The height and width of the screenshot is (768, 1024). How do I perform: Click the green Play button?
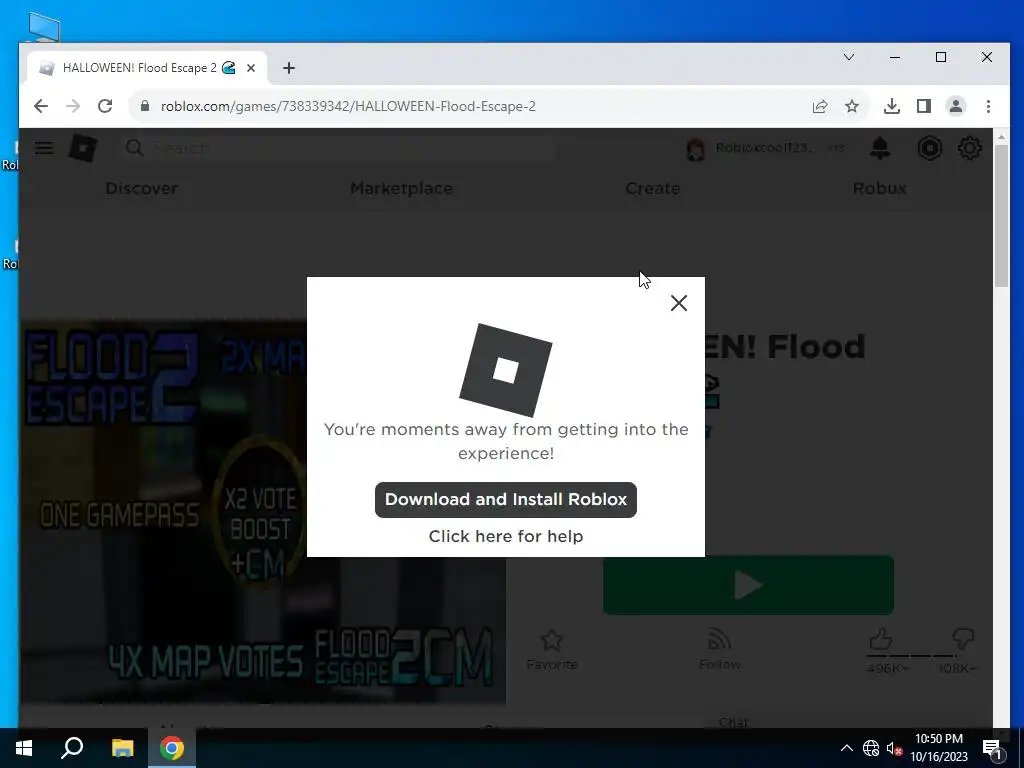(748, 585)
